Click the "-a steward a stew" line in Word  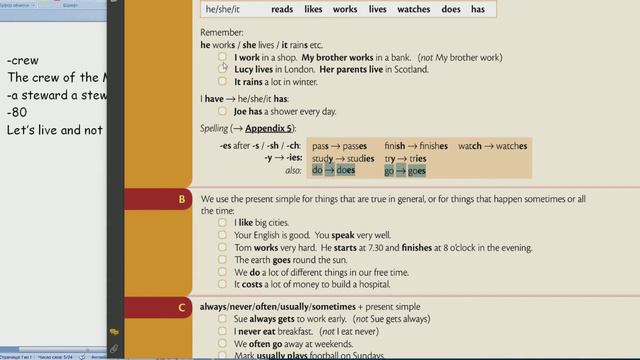(x=56, y=95)
